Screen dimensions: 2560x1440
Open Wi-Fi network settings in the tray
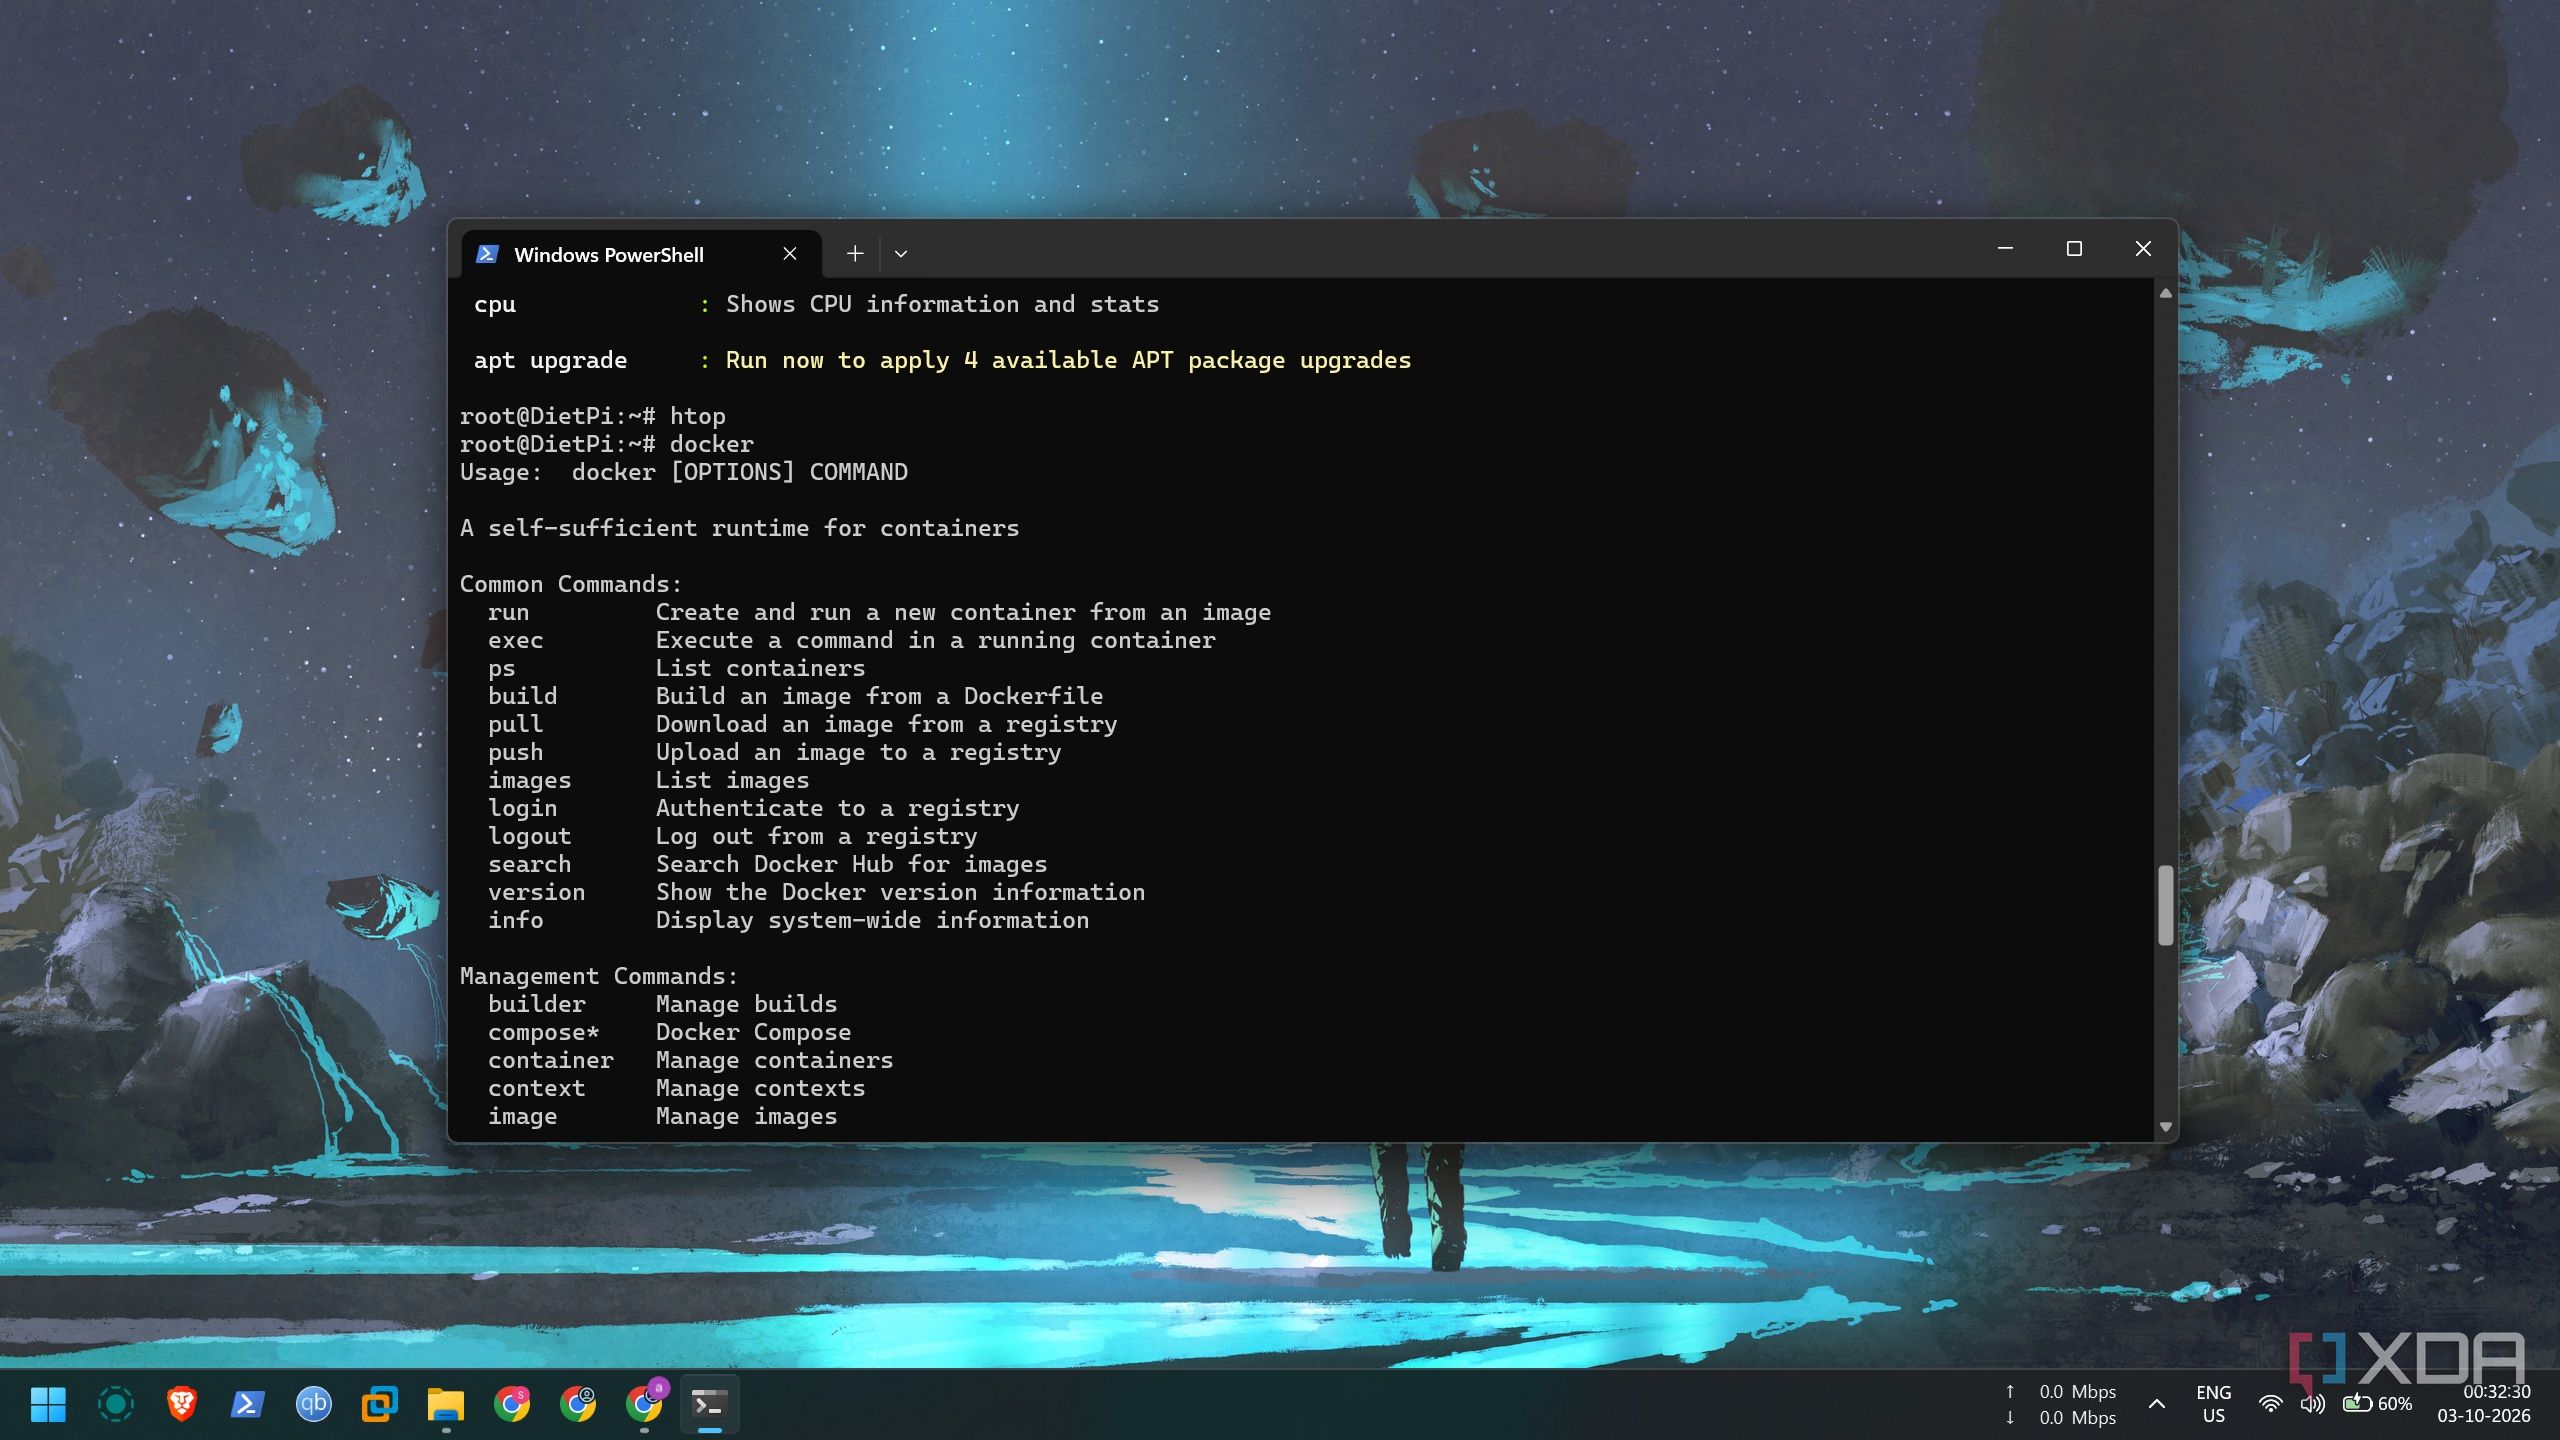click(2270, 1404)
